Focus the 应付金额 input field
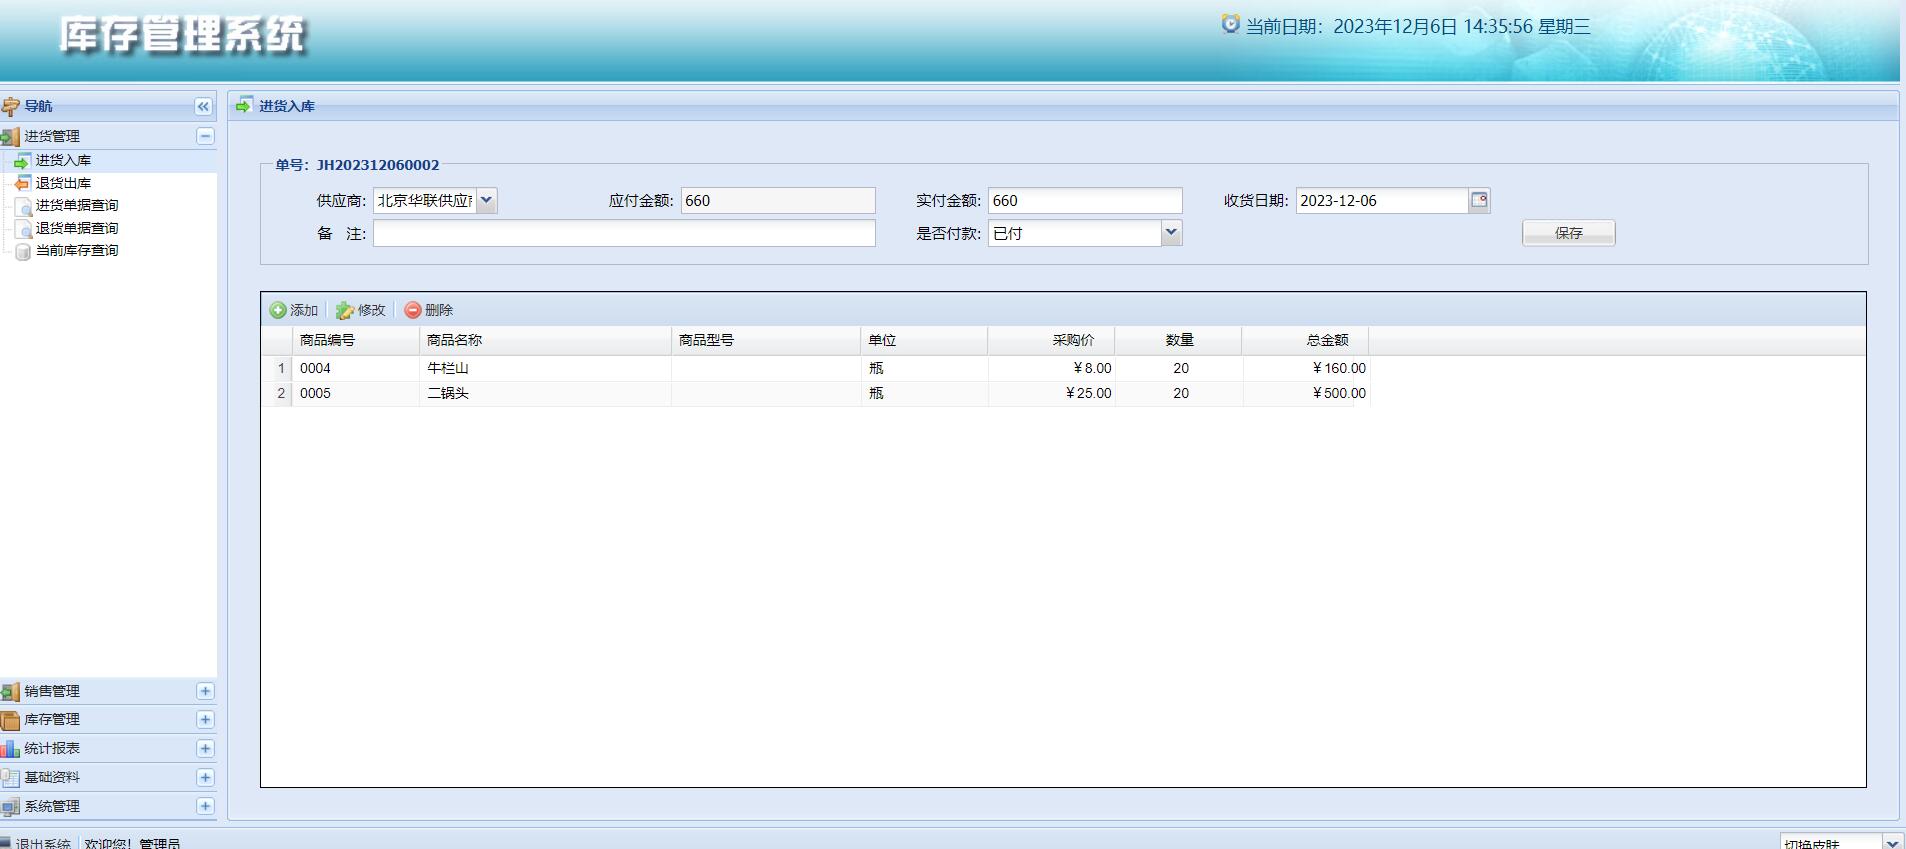Viewport: 1906px width, 849px height. coord(778,200)
